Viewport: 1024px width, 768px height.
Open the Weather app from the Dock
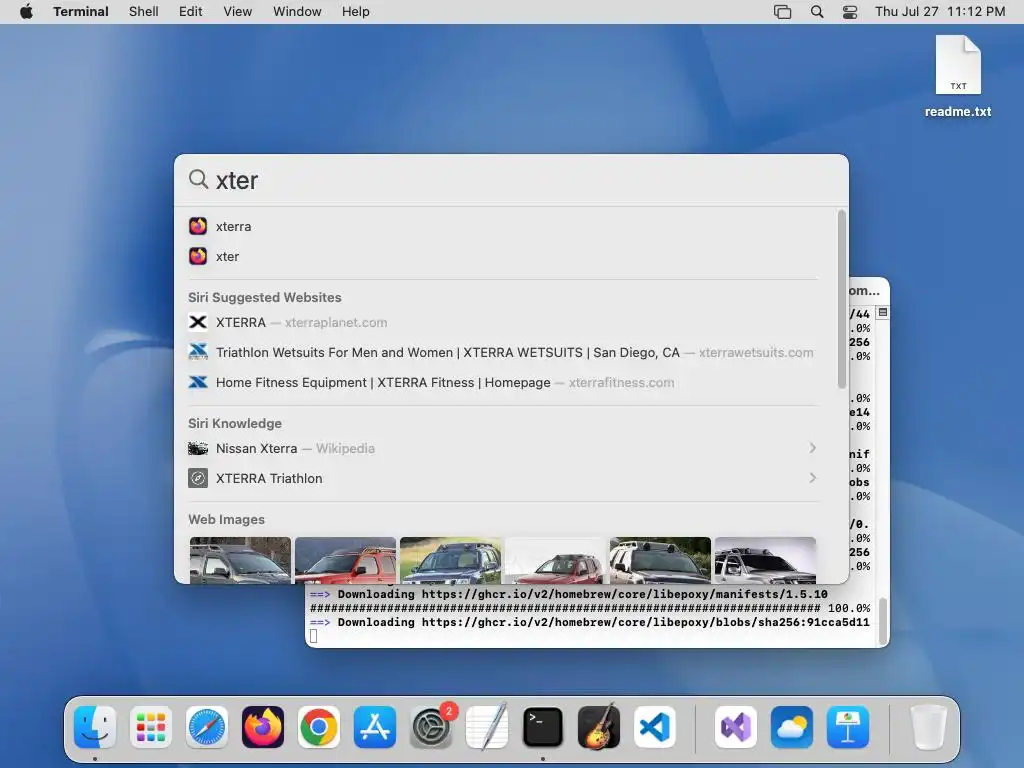point(792,727)
